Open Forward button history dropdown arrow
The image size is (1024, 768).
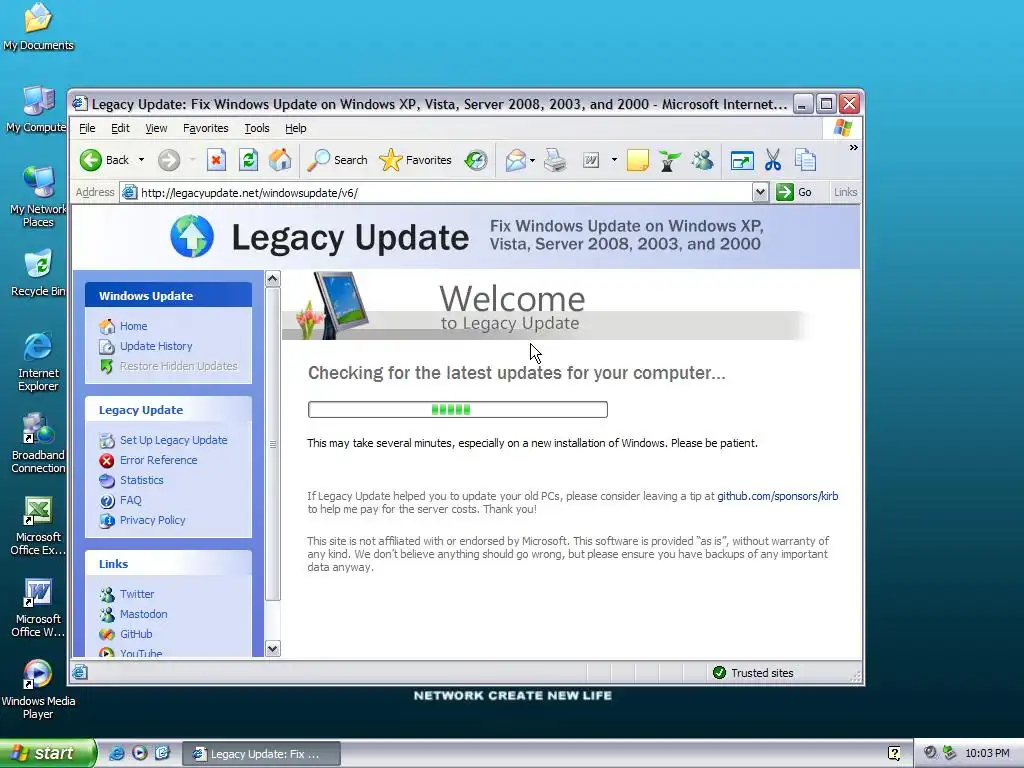click(192, 160)
